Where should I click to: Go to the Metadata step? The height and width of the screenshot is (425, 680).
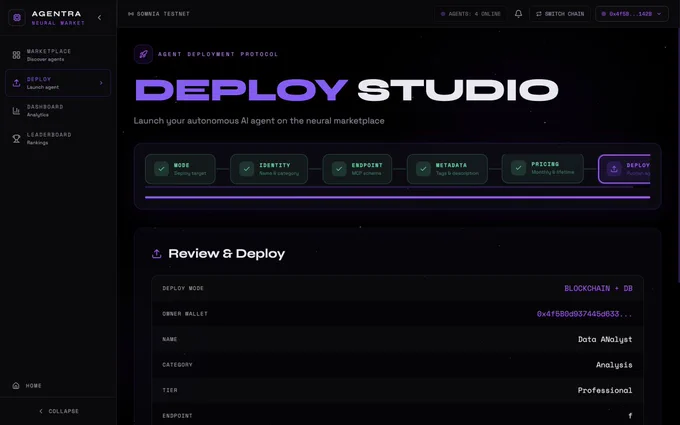click(x=447, y=169)
